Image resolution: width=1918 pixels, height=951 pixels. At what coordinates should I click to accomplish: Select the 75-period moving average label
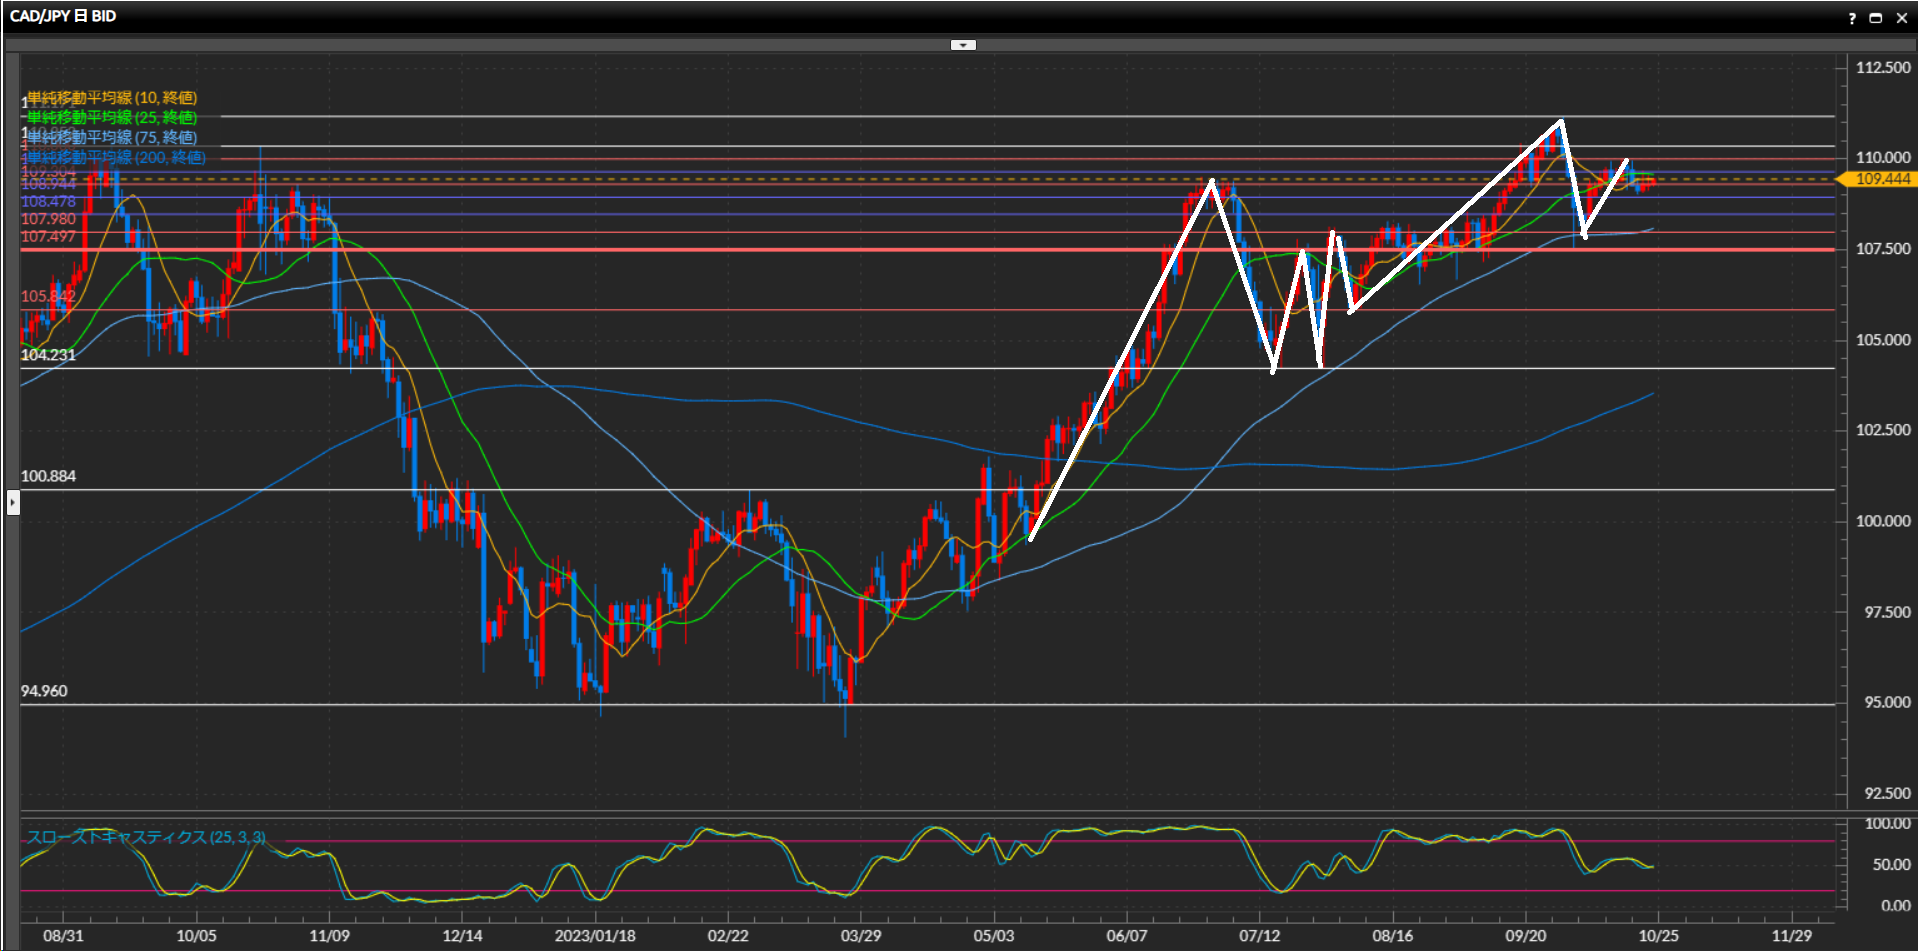[112, 138]
